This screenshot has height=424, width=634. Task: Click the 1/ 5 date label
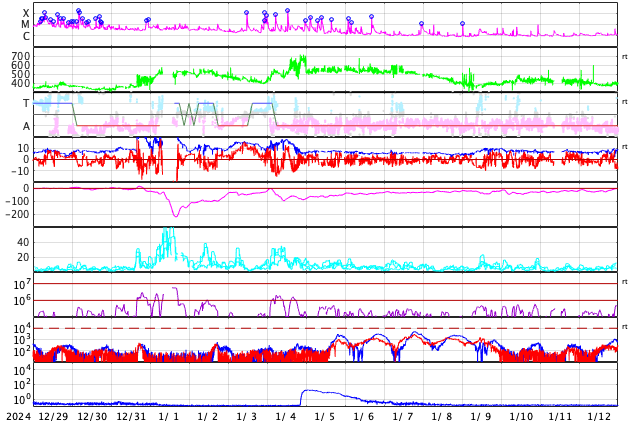[x=325, y=416]
